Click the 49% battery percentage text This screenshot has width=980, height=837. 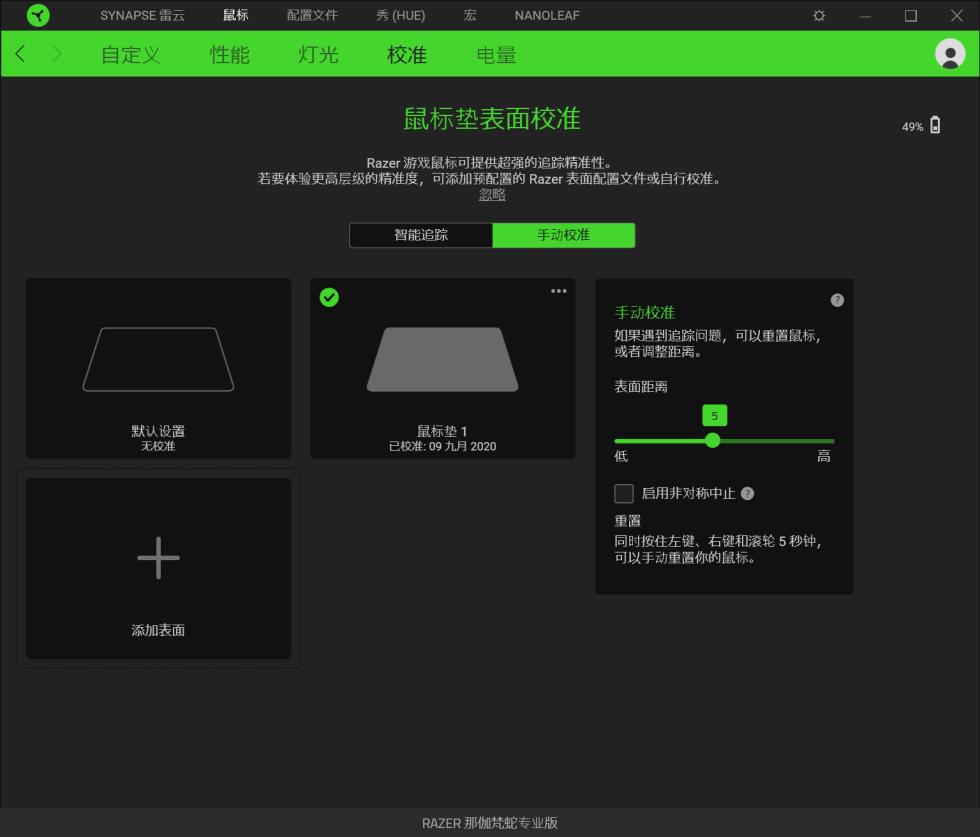point(912,127)
